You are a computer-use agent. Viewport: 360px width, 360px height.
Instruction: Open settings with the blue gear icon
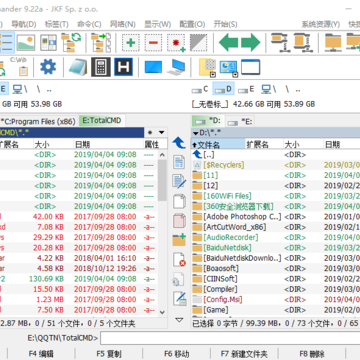click(48, 67)
